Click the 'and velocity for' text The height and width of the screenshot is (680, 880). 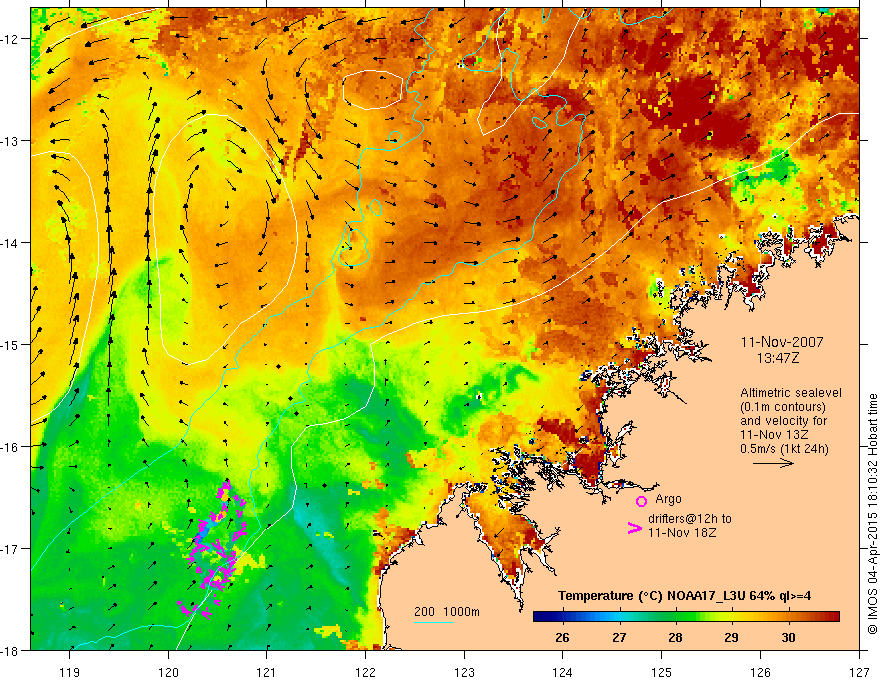[783, 421]
